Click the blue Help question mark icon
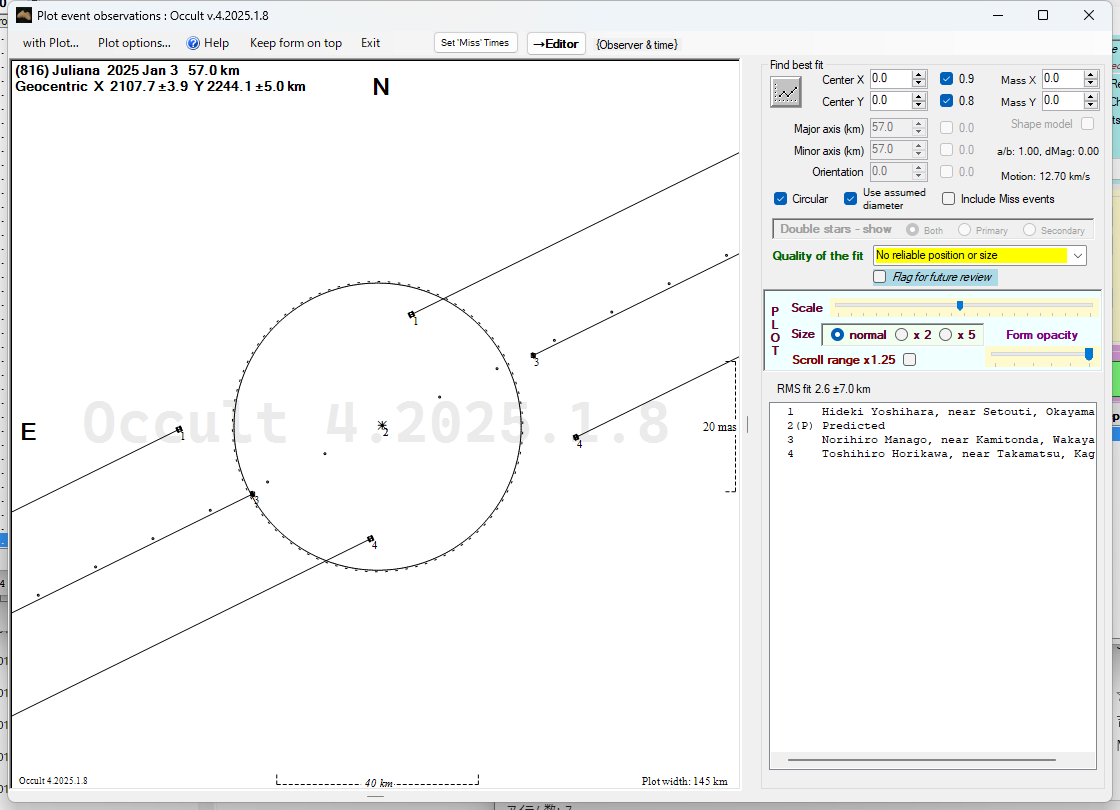 pos(193,43)
